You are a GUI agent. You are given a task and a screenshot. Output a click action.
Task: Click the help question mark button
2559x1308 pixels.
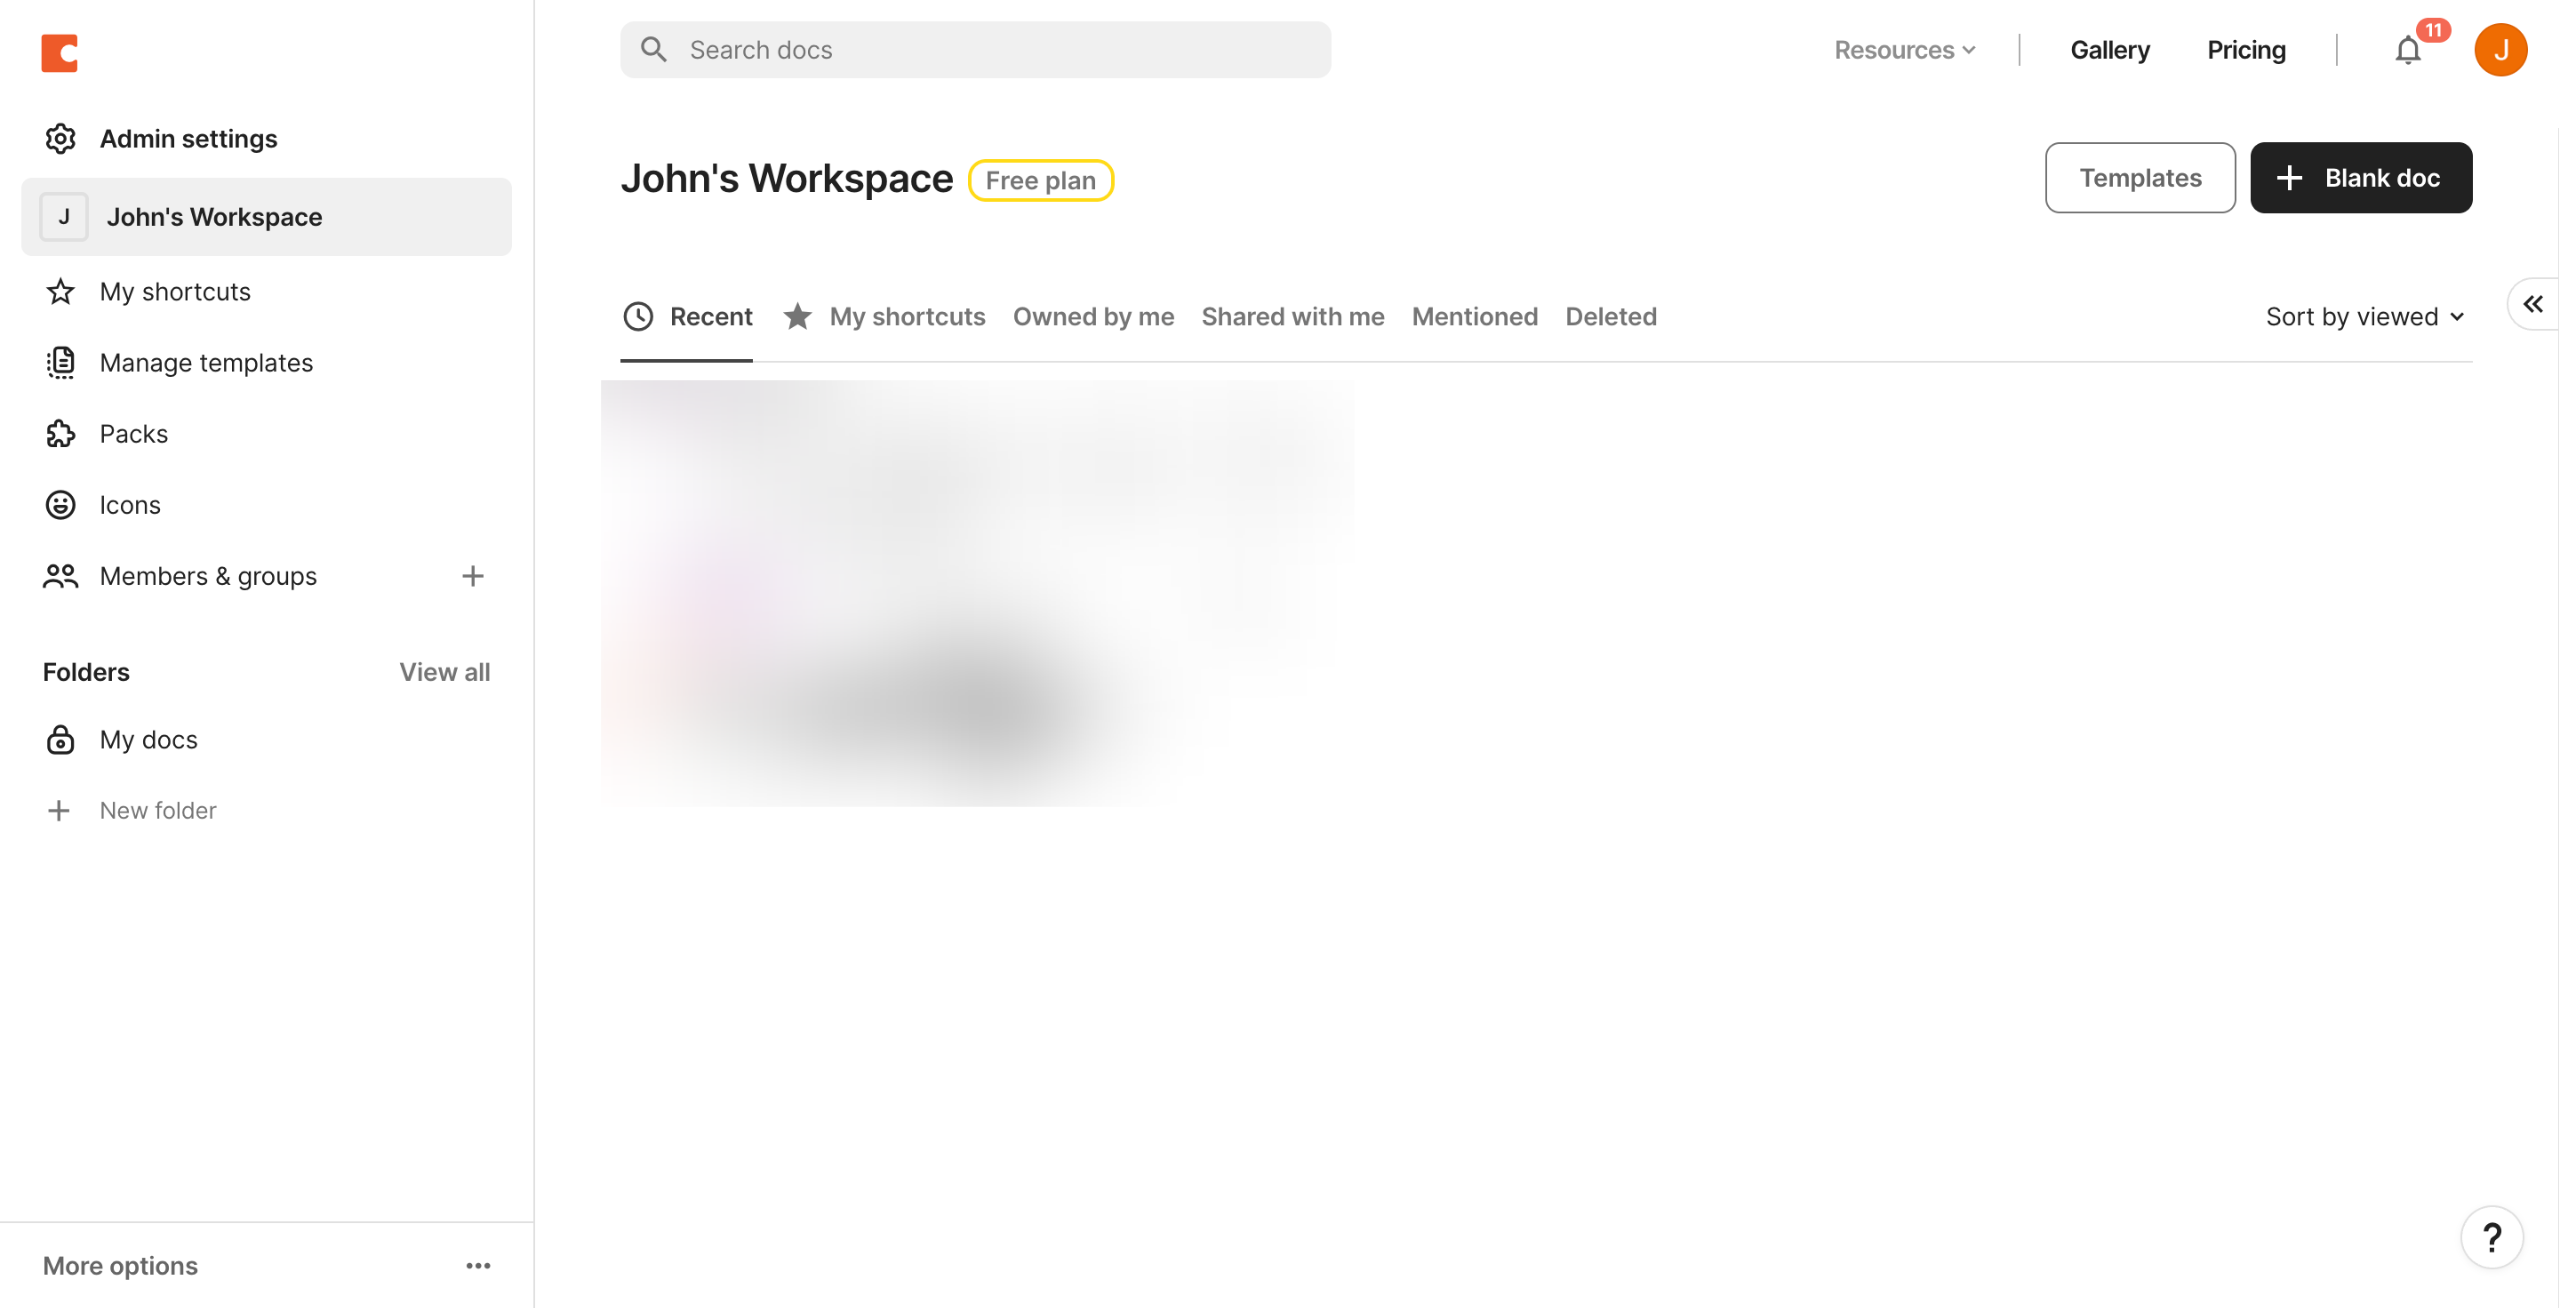point(2491,1237)
